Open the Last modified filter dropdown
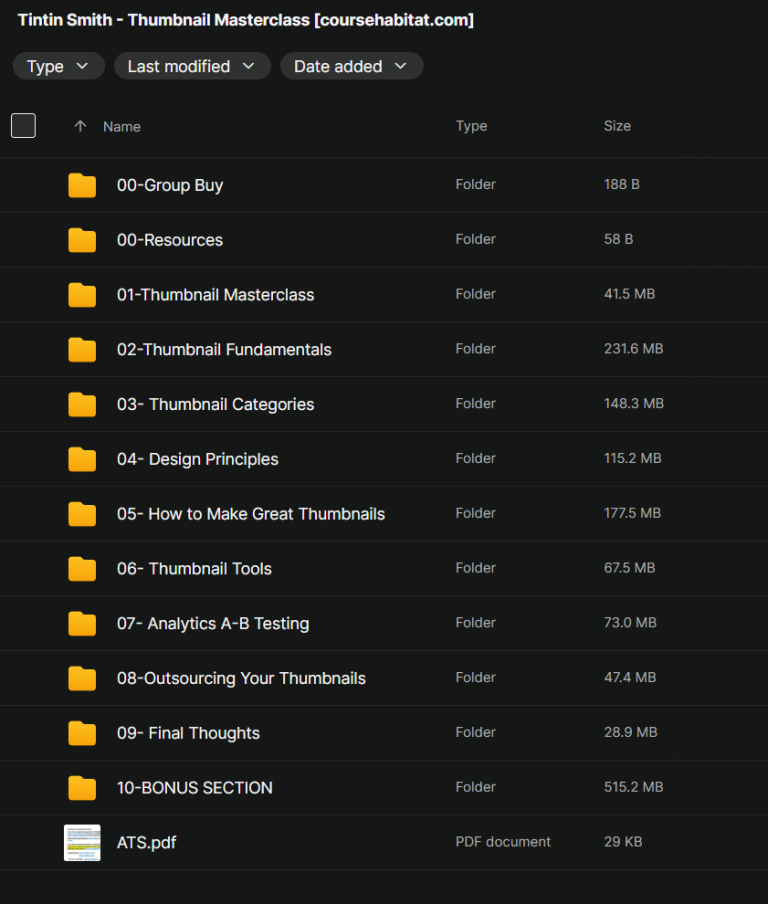 (x=192, y=66)
